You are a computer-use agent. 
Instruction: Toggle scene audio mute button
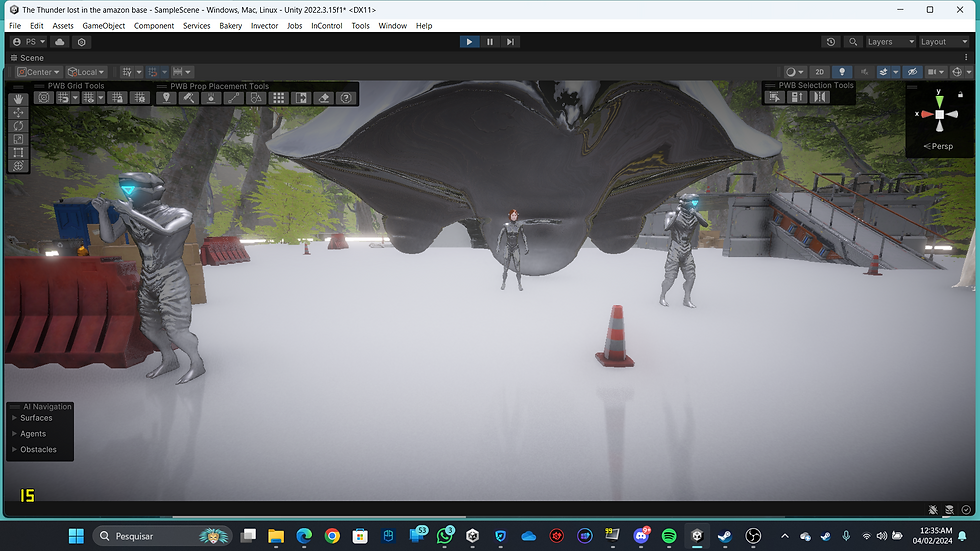(864, 72)
